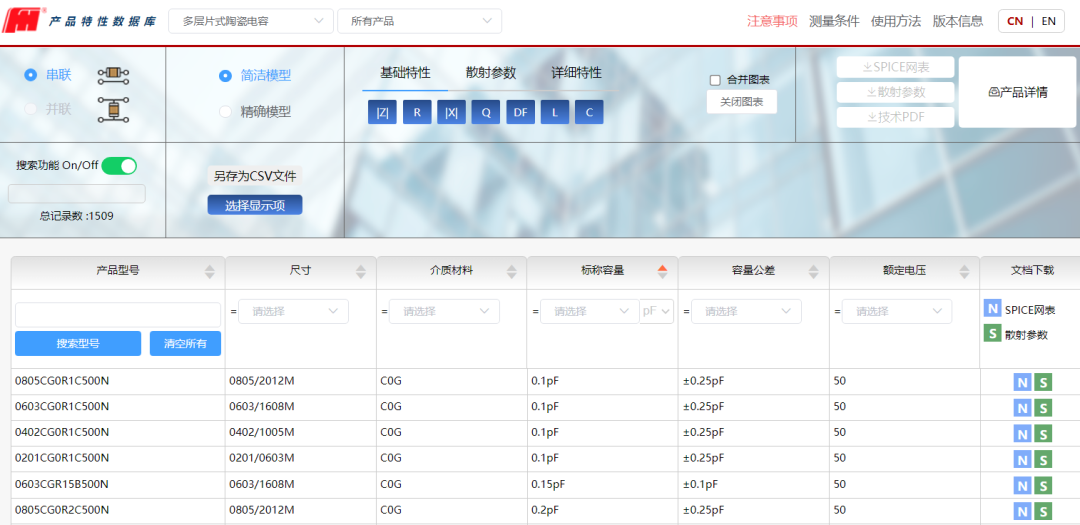This screenshot has width=1080, height=525.
Task: Click the |Z| impedance chart icon
Action: tap(383, 113)
